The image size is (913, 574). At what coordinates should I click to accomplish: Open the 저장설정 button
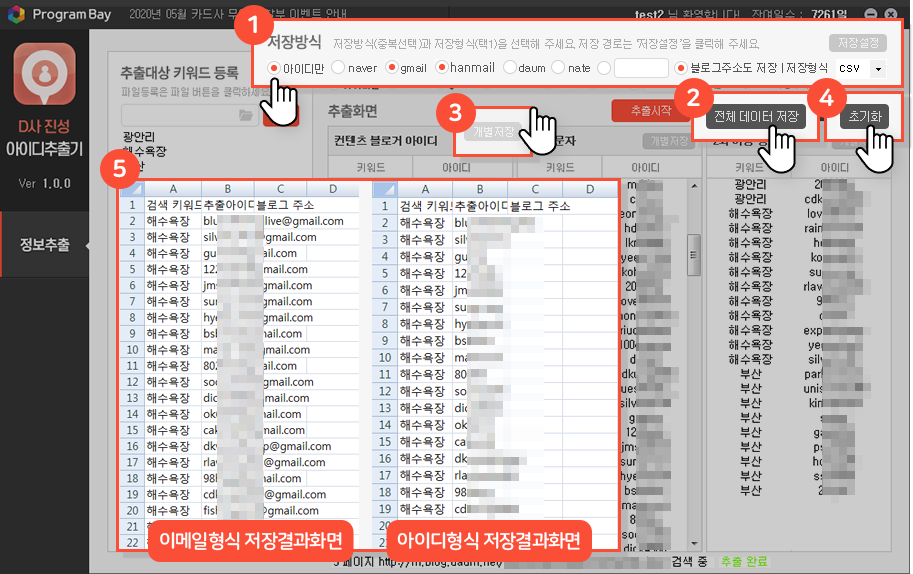point(857,44)
